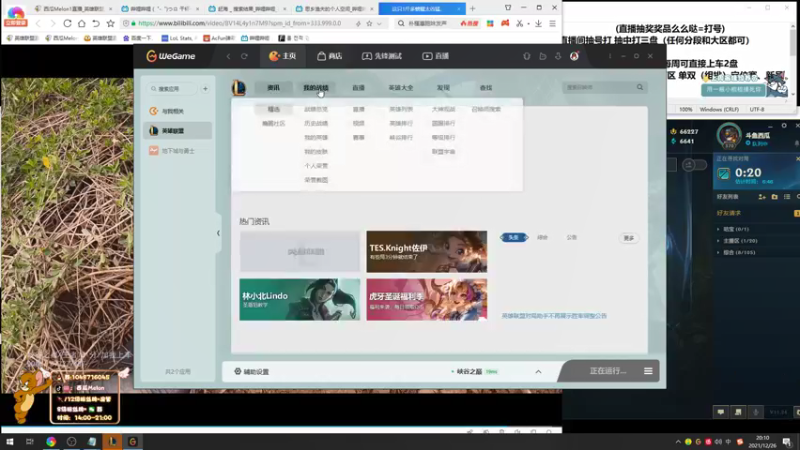Select 英雄联盟 in the WeGame sidebar
This screenshot has height=450, width=800.
[178, 131]
